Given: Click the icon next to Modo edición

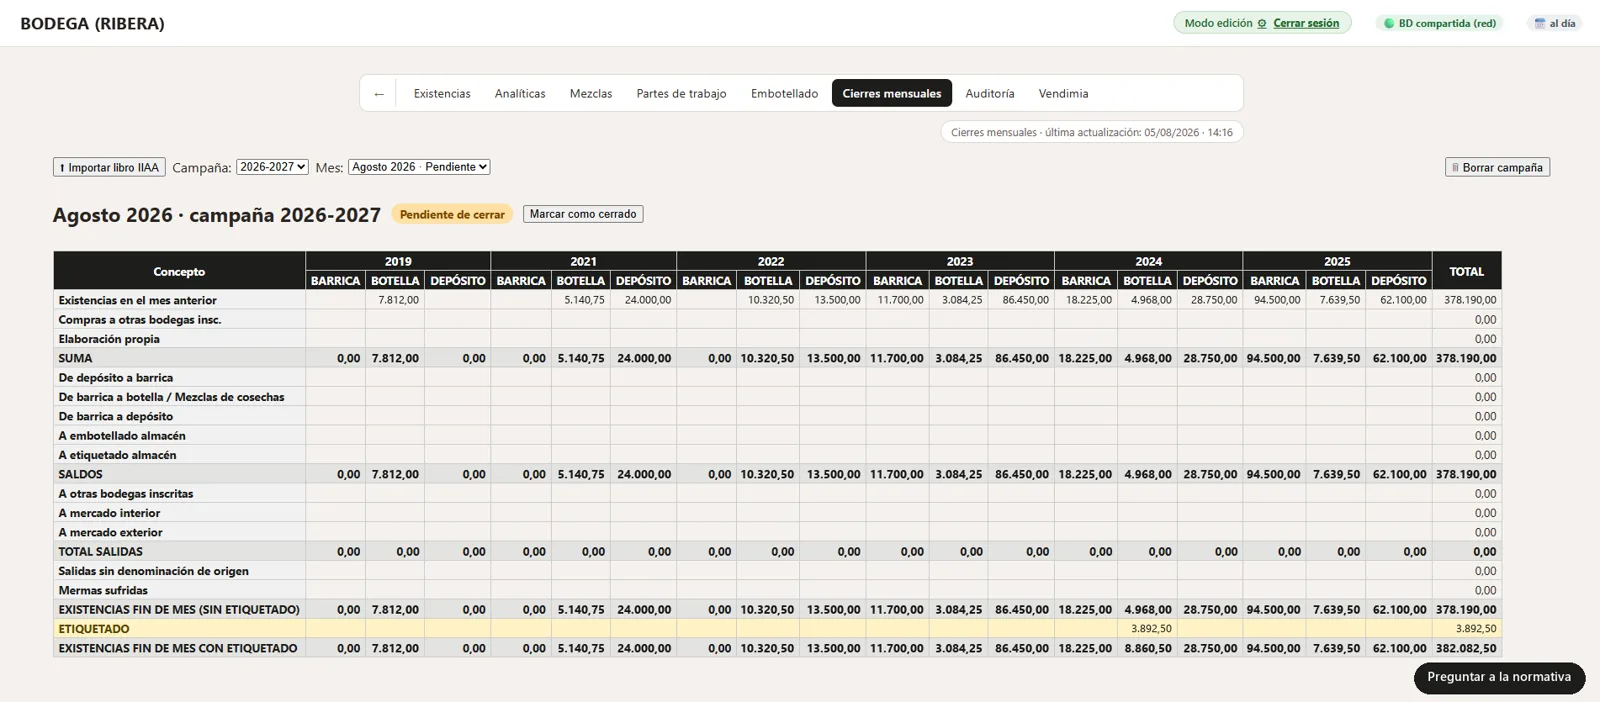Looking at the screenshot, I should [x=1262, y=23].
